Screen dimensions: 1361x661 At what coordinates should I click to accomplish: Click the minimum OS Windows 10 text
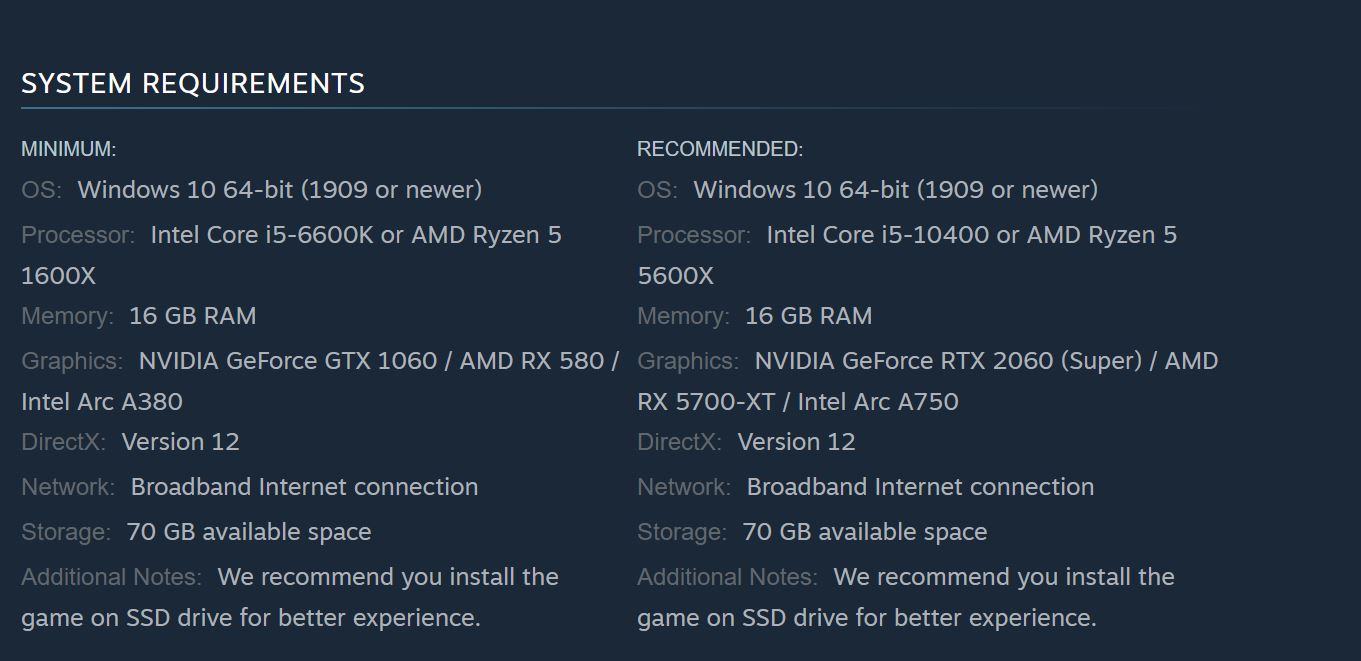pos(280,190)
